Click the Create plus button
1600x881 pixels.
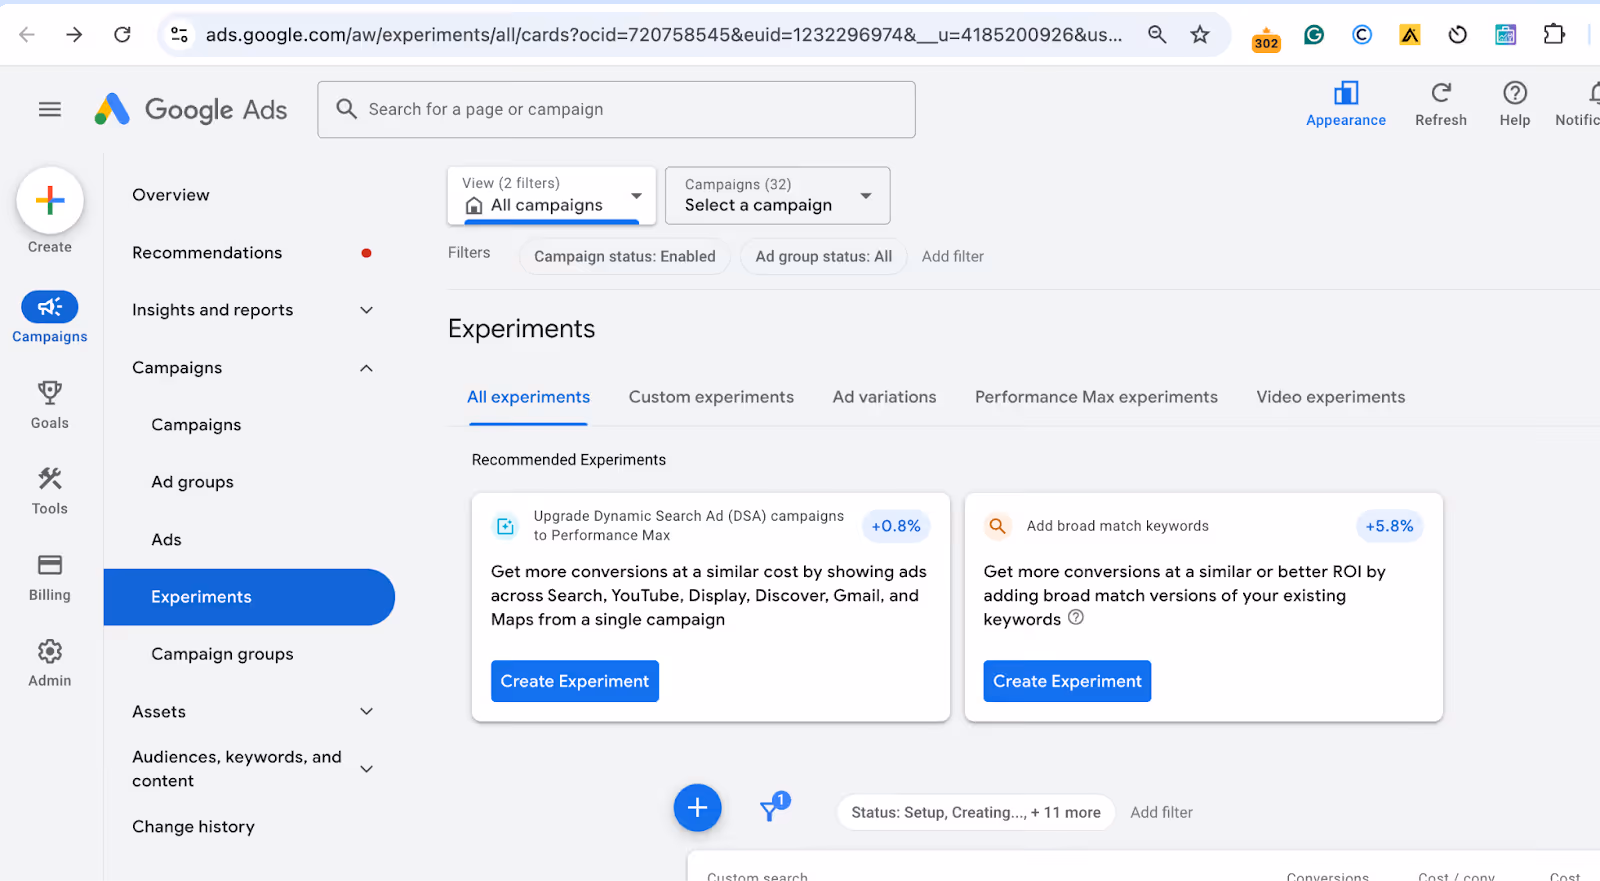pyautogui.click(x=50, y=200)
